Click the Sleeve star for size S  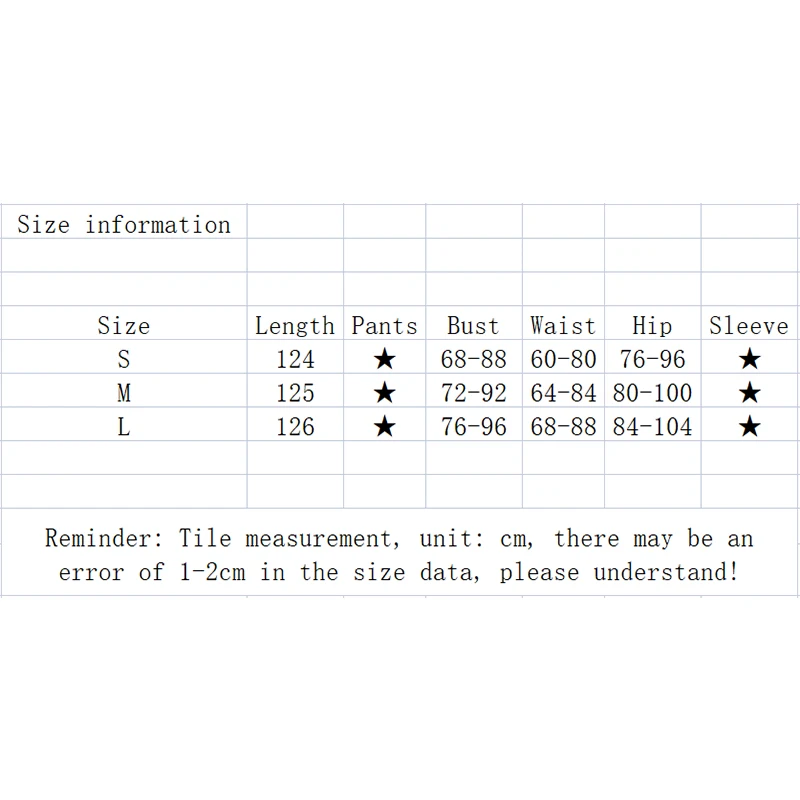[749, 360]
